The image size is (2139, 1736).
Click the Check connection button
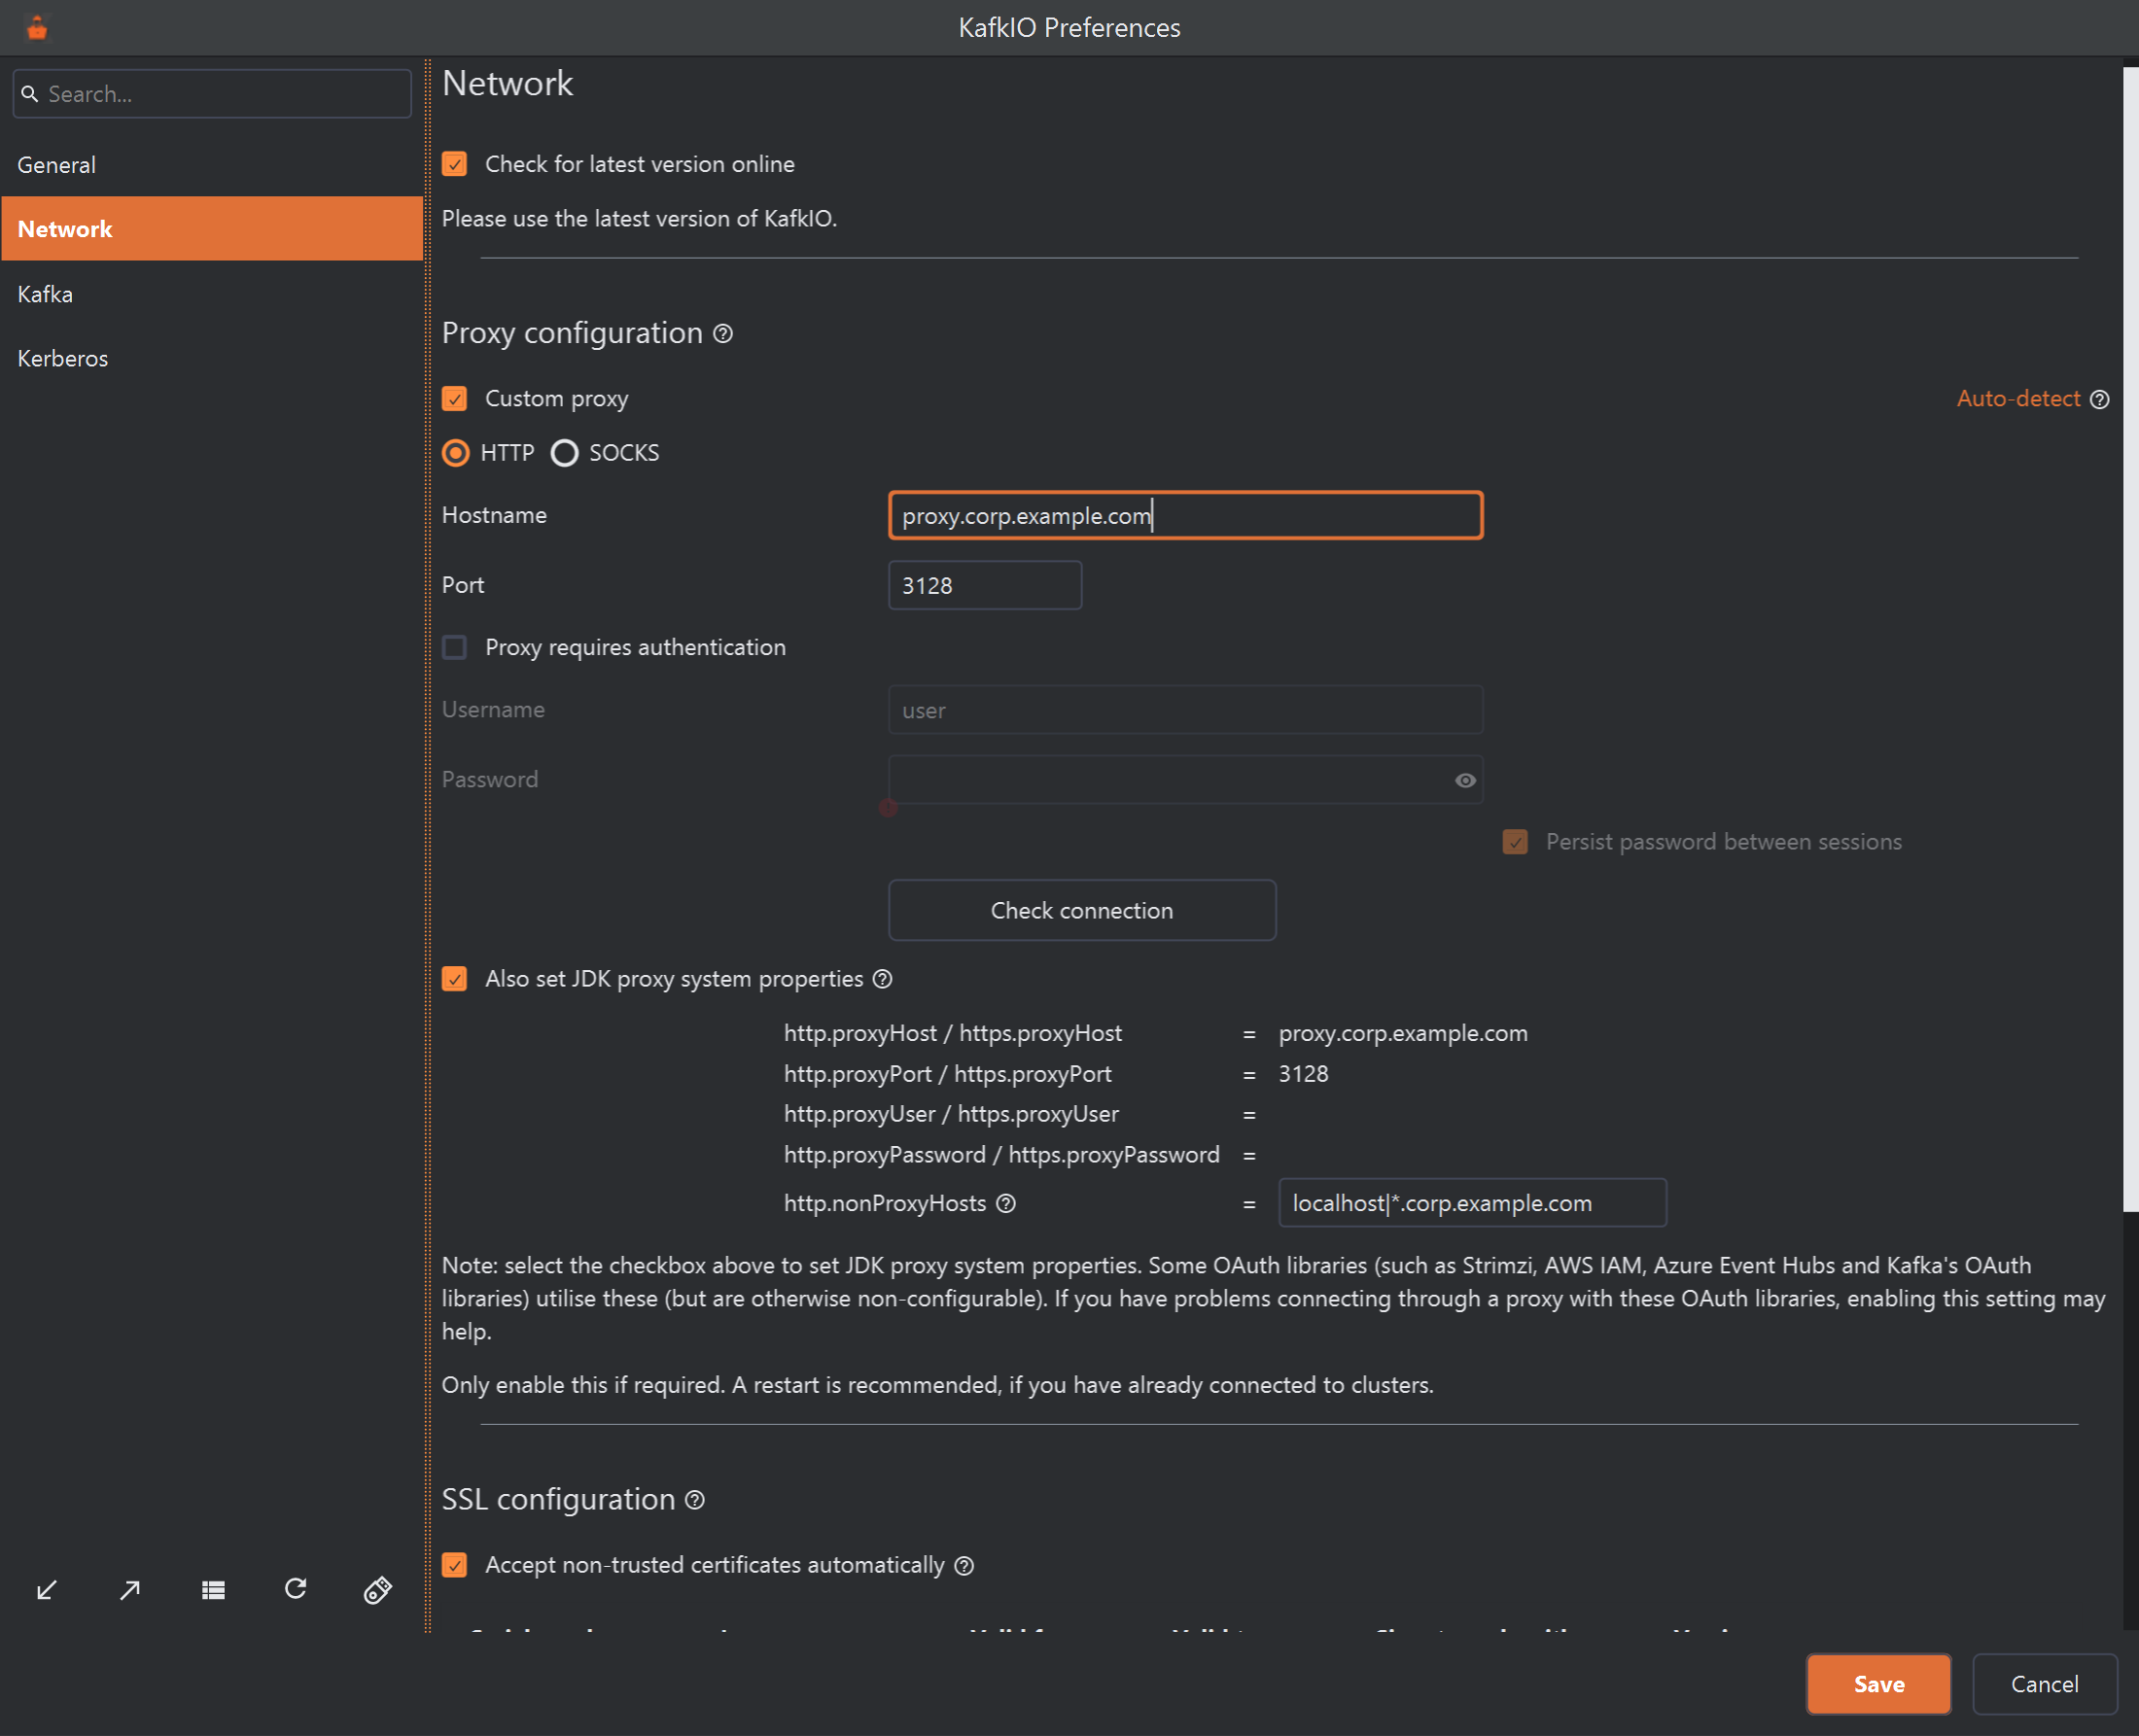pyautogui.click(x=1082, y=910)
